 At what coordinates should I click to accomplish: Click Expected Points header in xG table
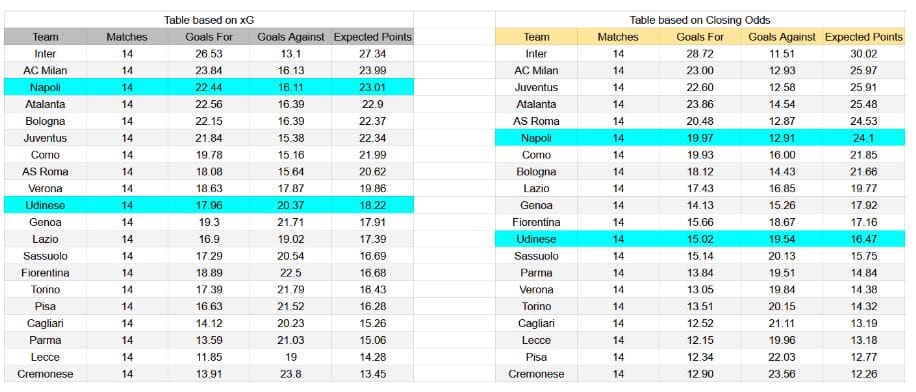372,37
